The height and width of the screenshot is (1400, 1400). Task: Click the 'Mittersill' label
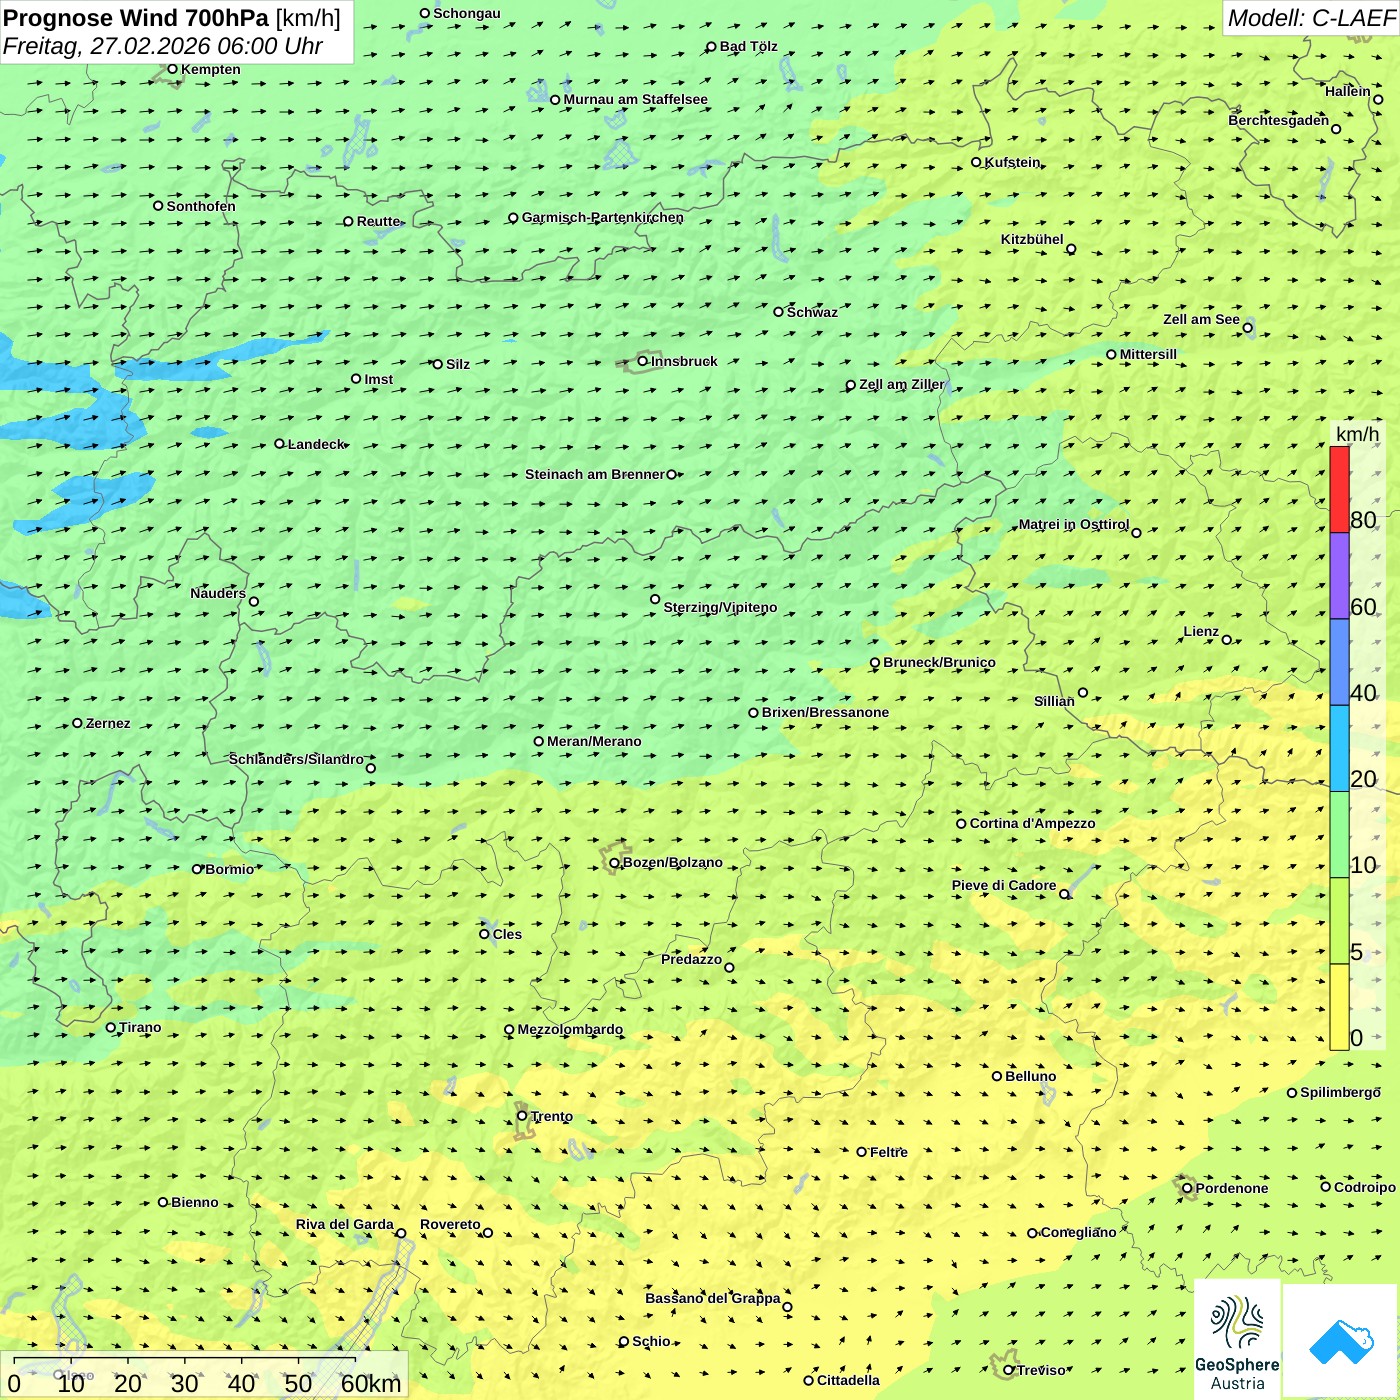pos(1148,354)
